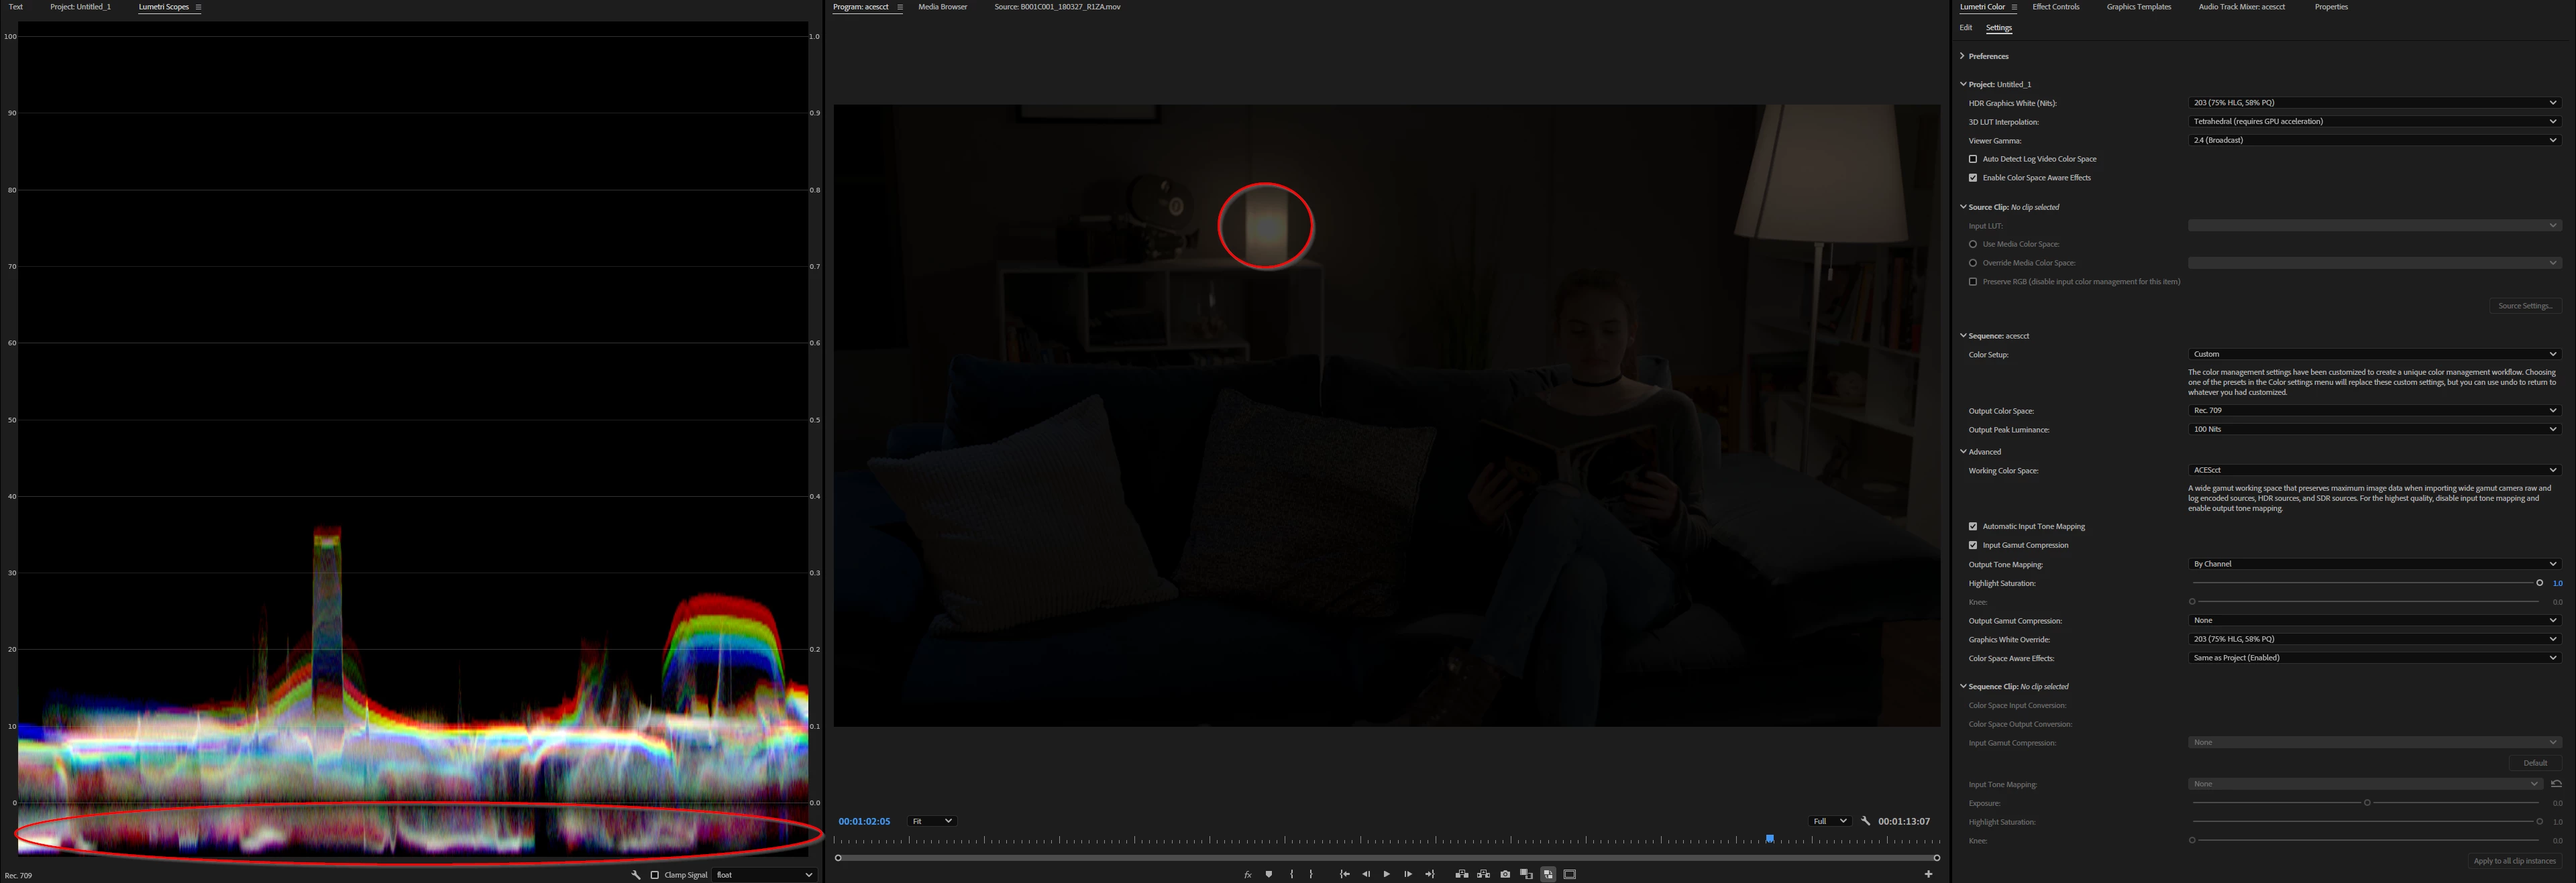Click the Go to In point icon
This screenshot has height=883, width=2576.
[1344, 874]
